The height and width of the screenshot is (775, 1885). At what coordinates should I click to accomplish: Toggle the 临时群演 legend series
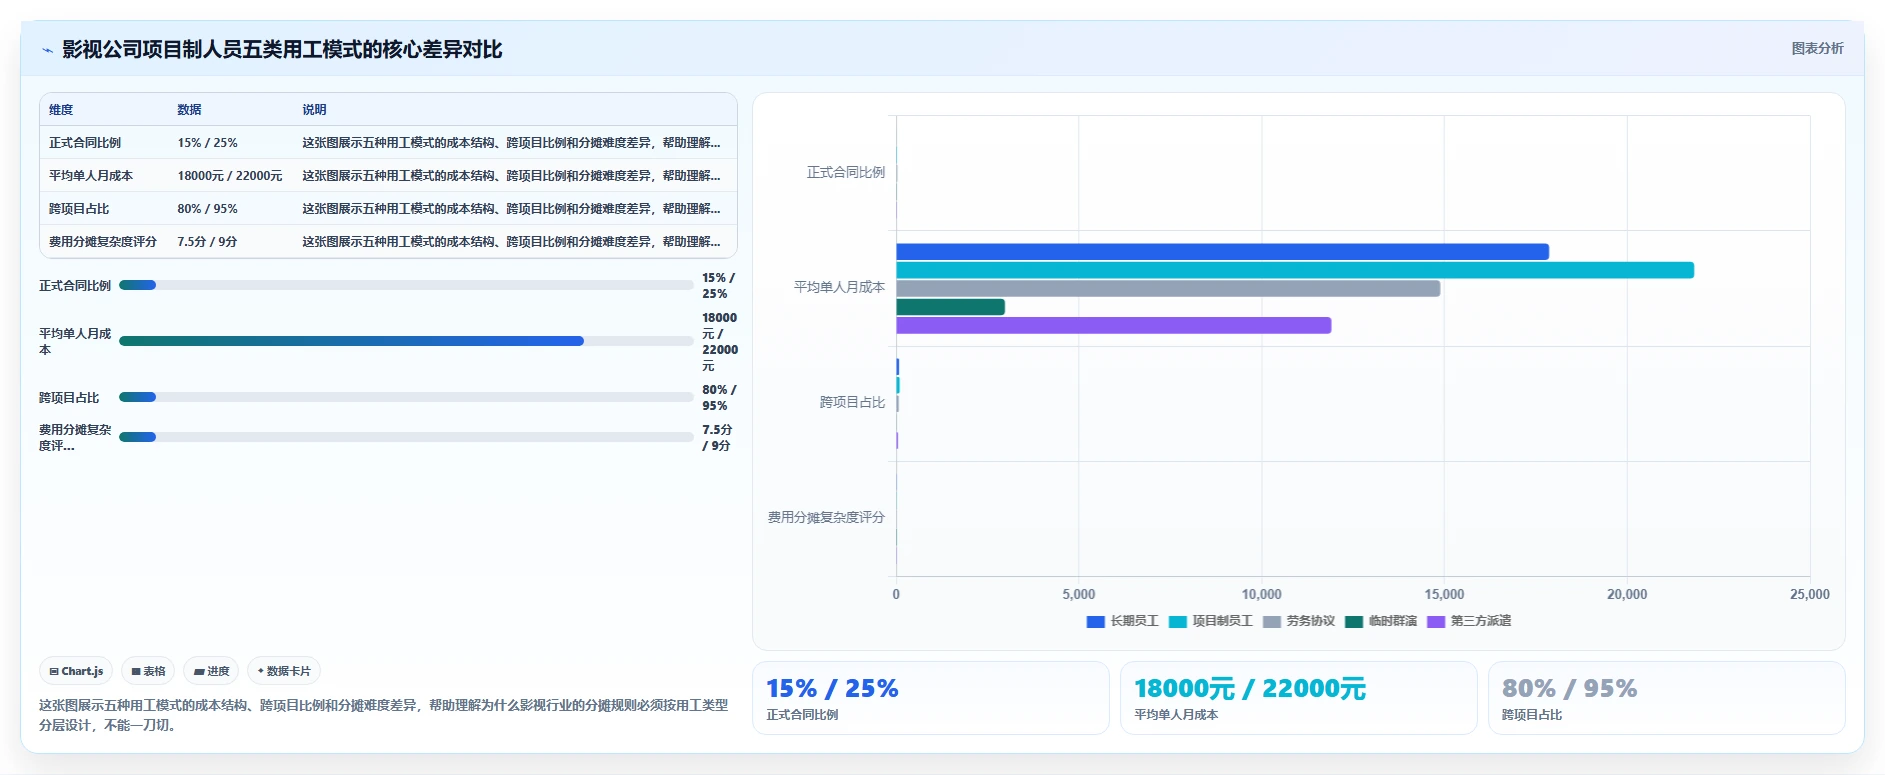click(1380, 621)
